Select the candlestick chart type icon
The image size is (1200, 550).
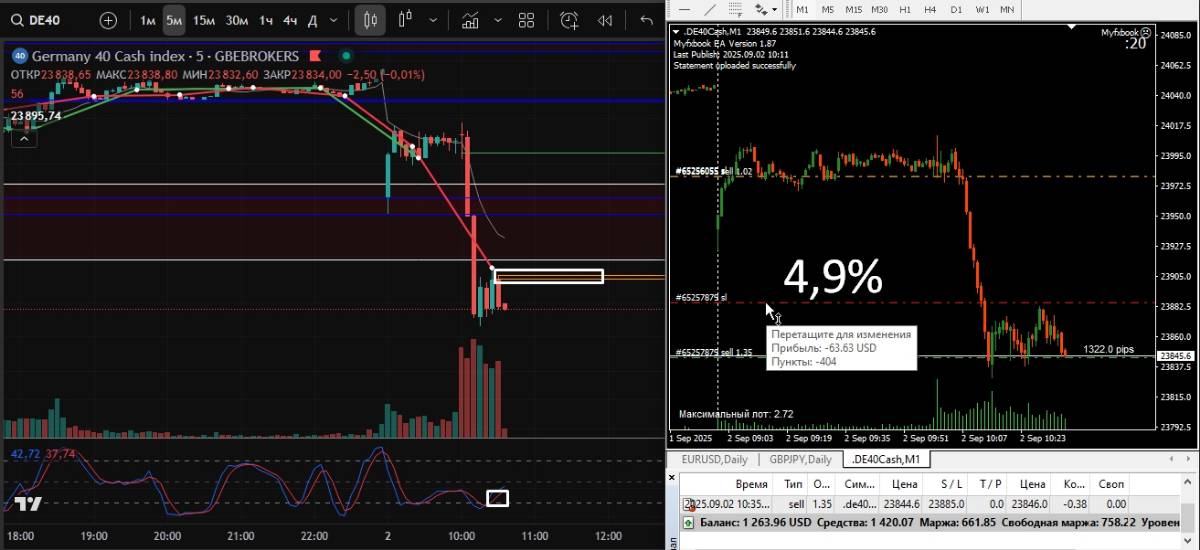pos(370,20)
